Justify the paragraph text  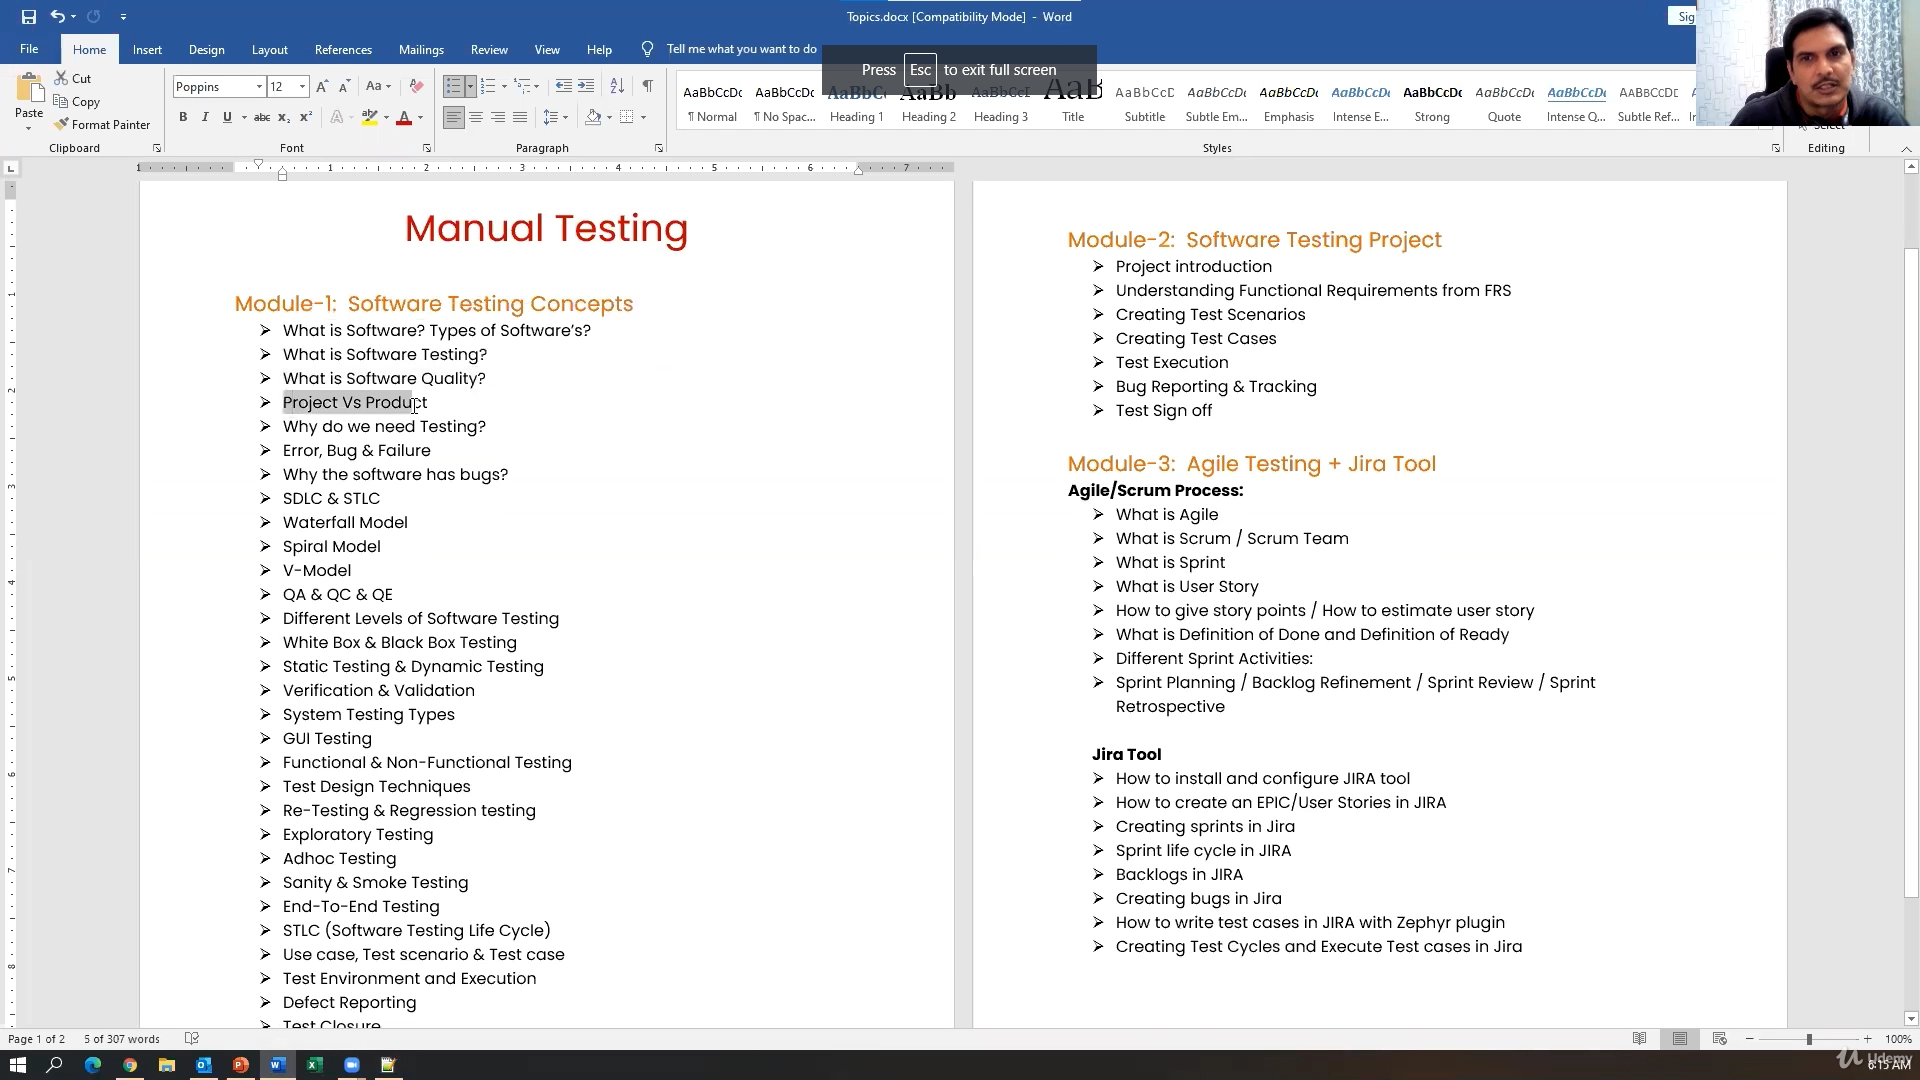(x=520, y=118)
